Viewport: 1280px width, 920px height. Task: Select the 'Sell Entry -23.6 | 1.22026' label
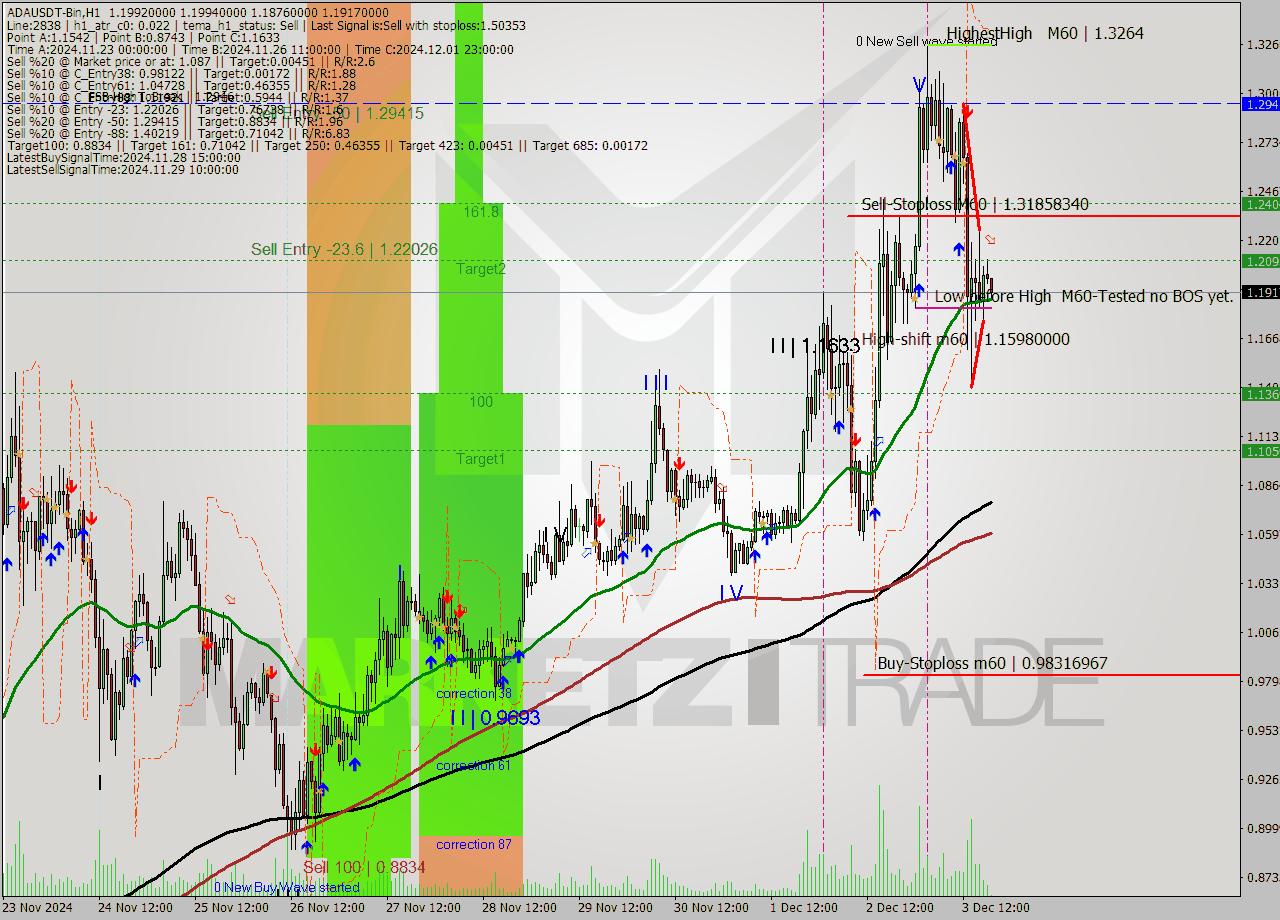coord(344,249)
